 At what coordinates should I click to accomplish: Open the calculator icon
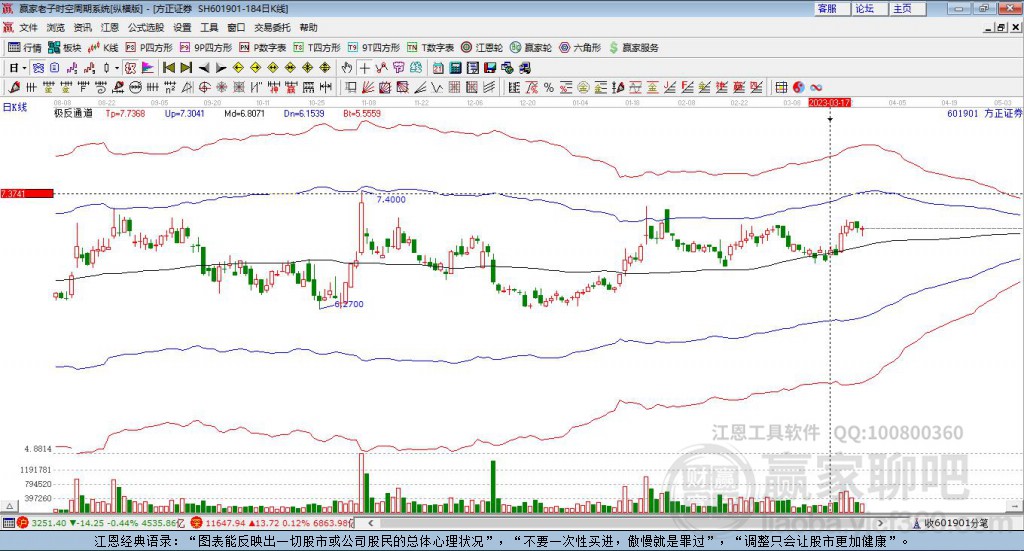(x=455, y=68)
